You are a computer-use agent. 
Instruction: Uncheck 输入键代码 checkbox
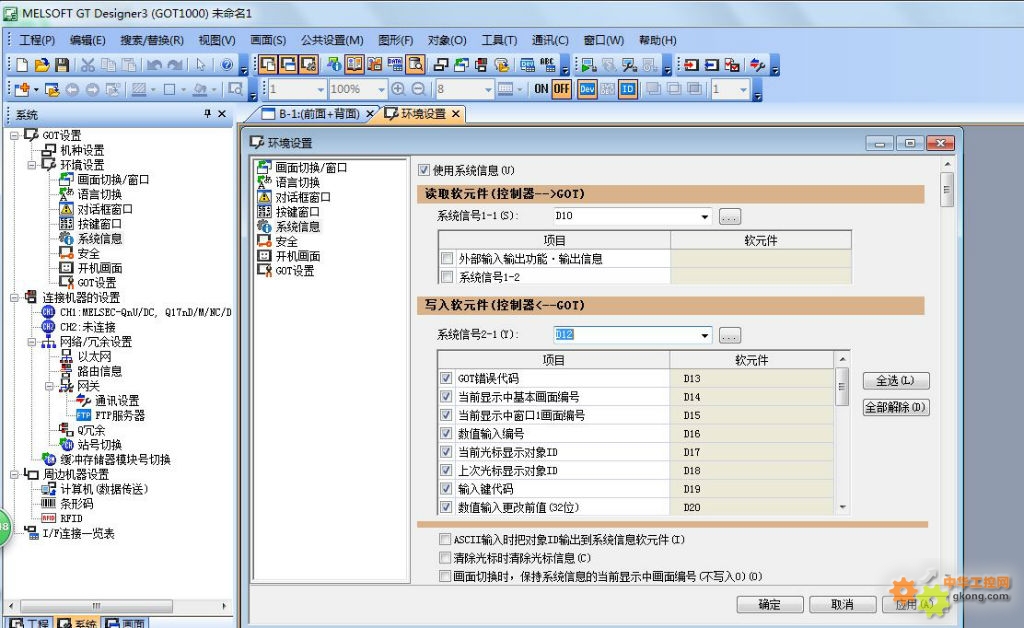447,488
